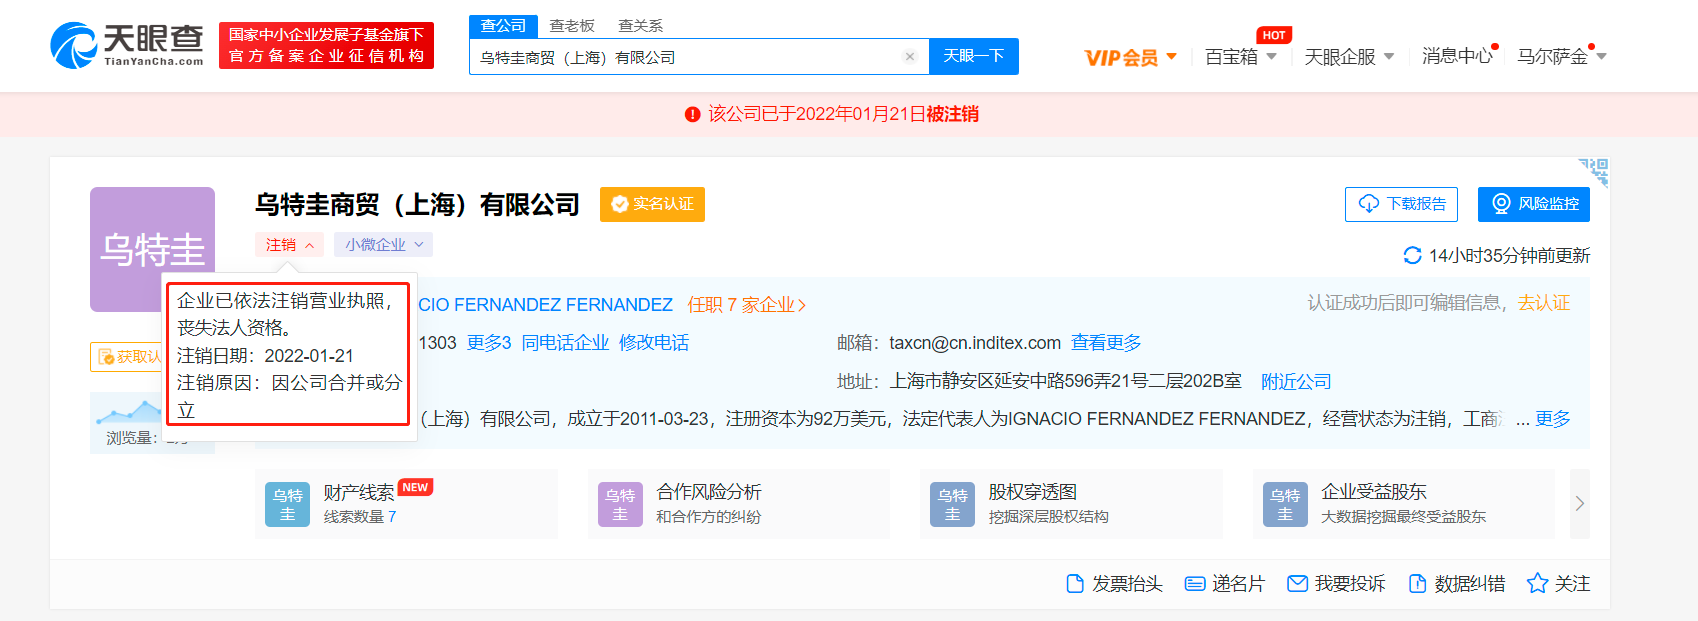Click the address 上海市静安区延安中路596弄 text
The width and height of the screenshot is (1698, 621).
pyautogui.click(x=1066, y=381)
